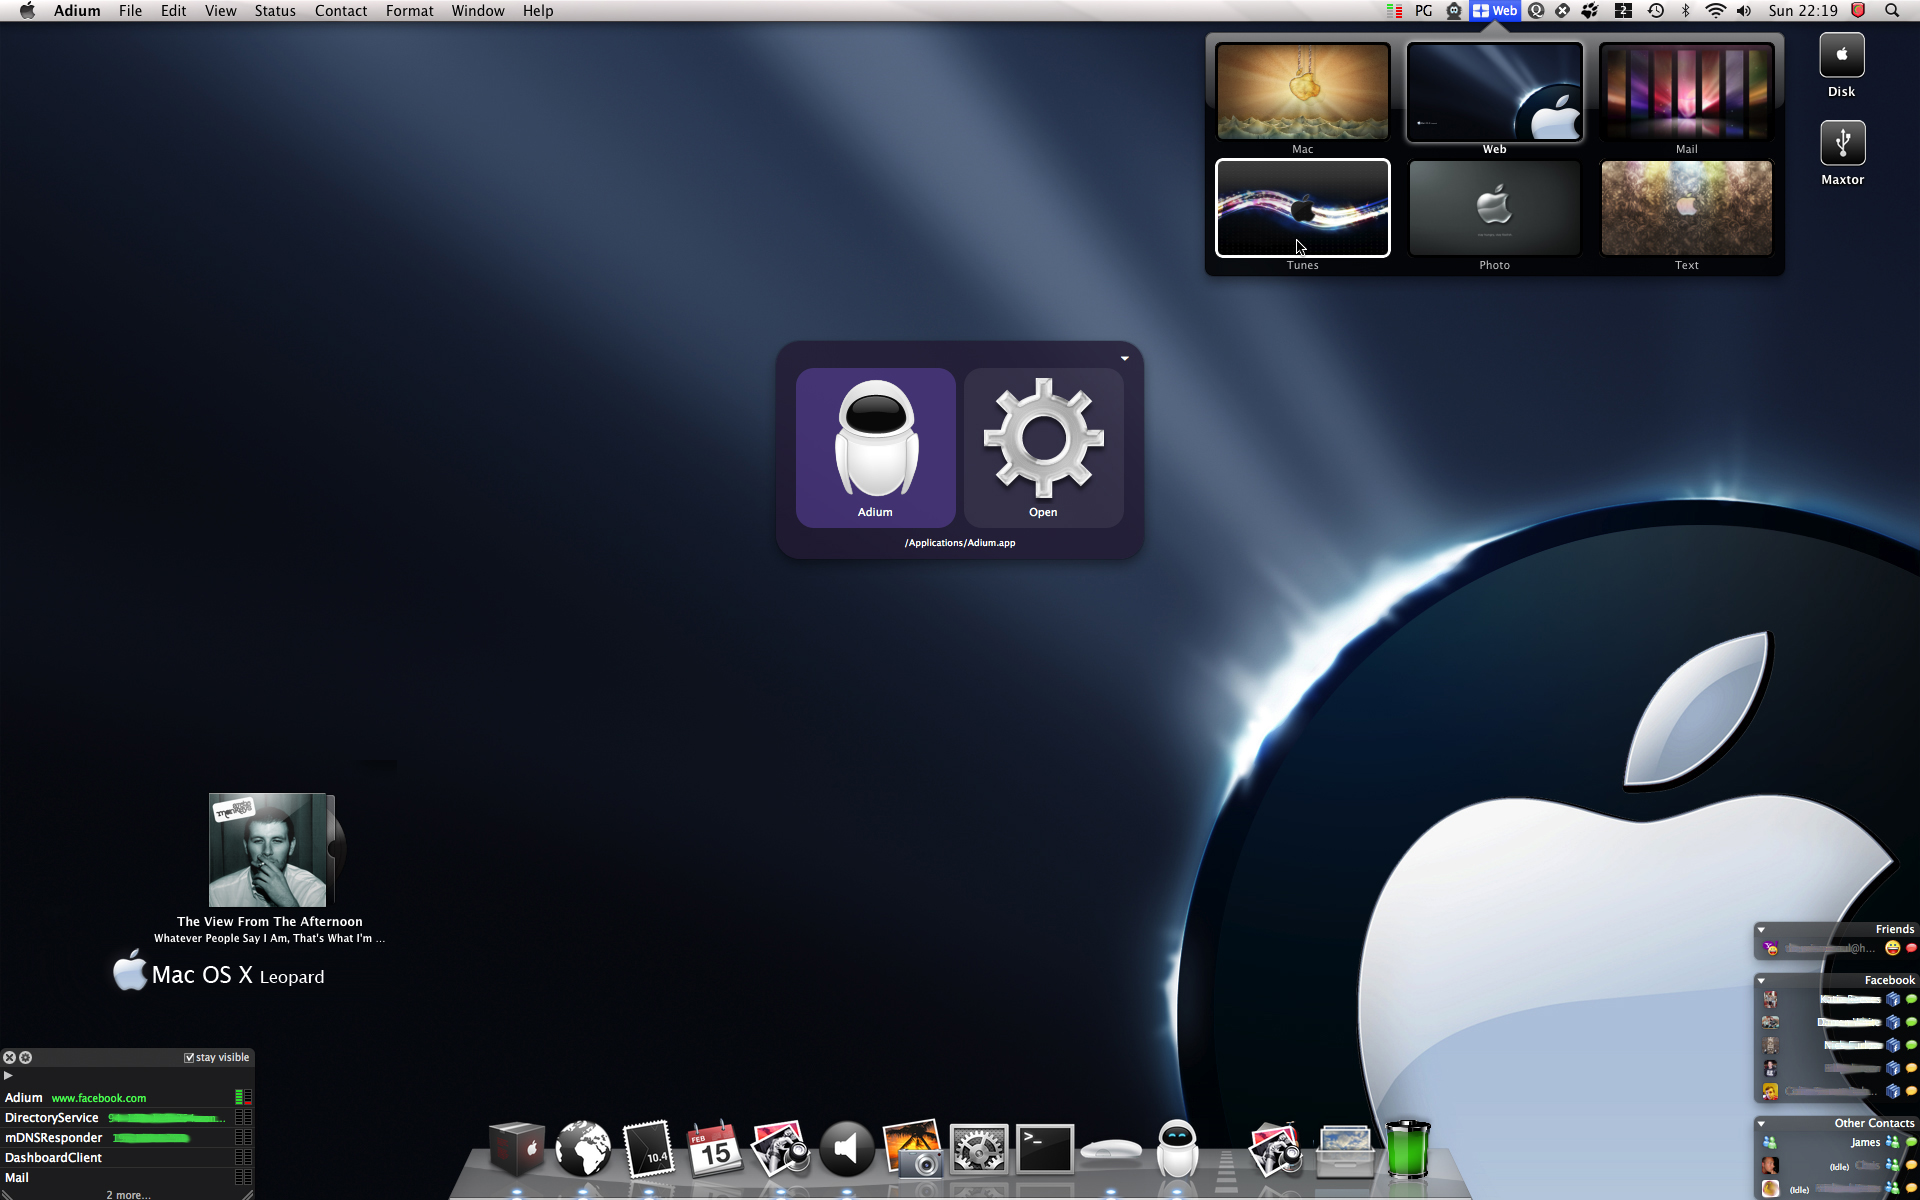This screenshot has height=1200, width=1920.
Task: Expand the network monitor disclosure triangle
Action: click(x=8, y=1076)
